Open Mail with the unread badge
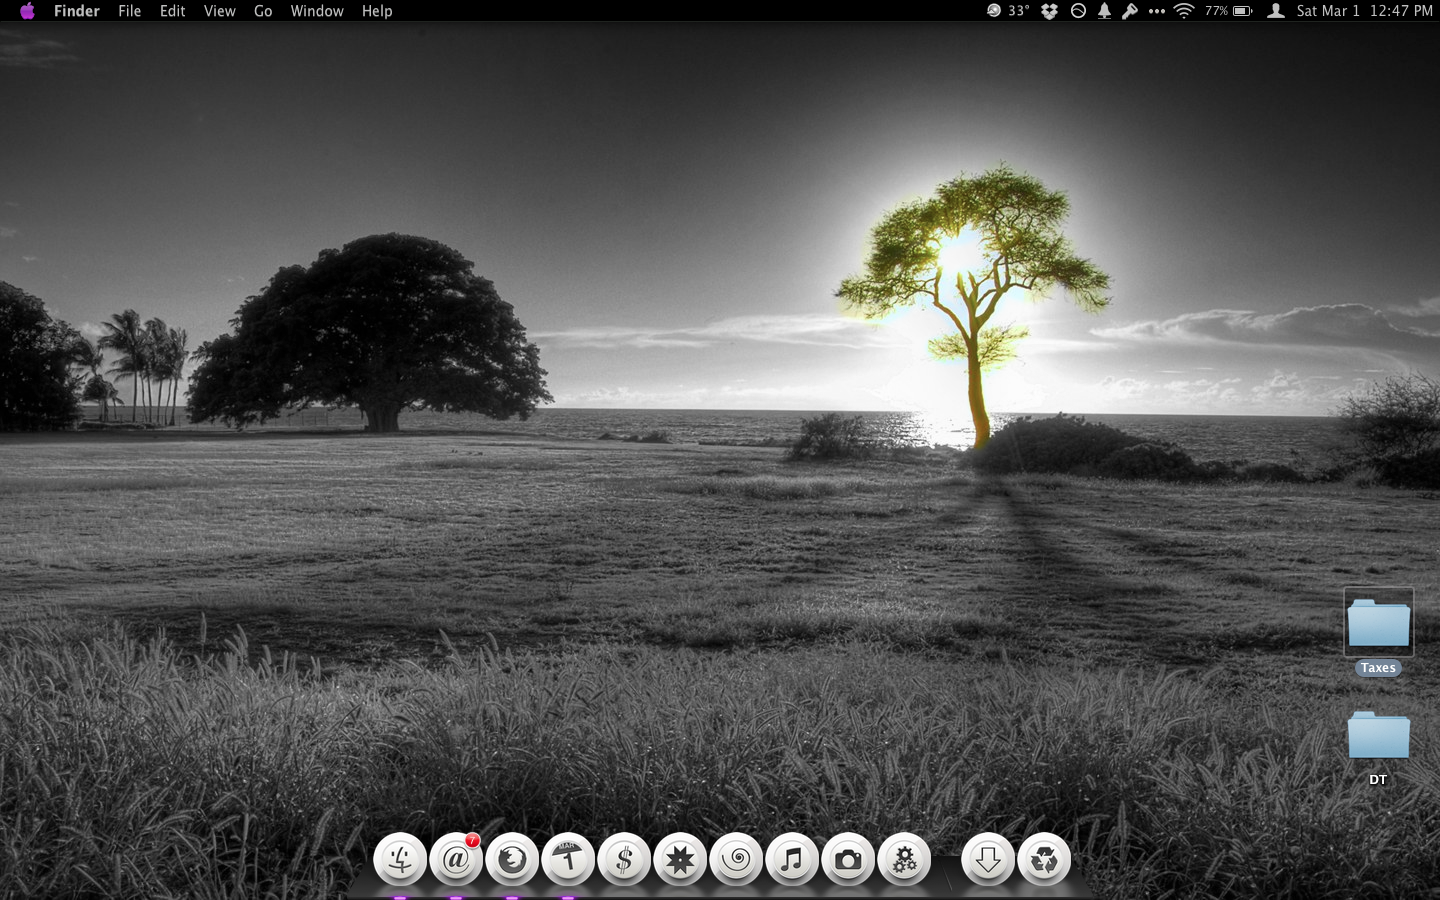The width and height of the screenshot is (1440, 900). [x=456, y=859]
